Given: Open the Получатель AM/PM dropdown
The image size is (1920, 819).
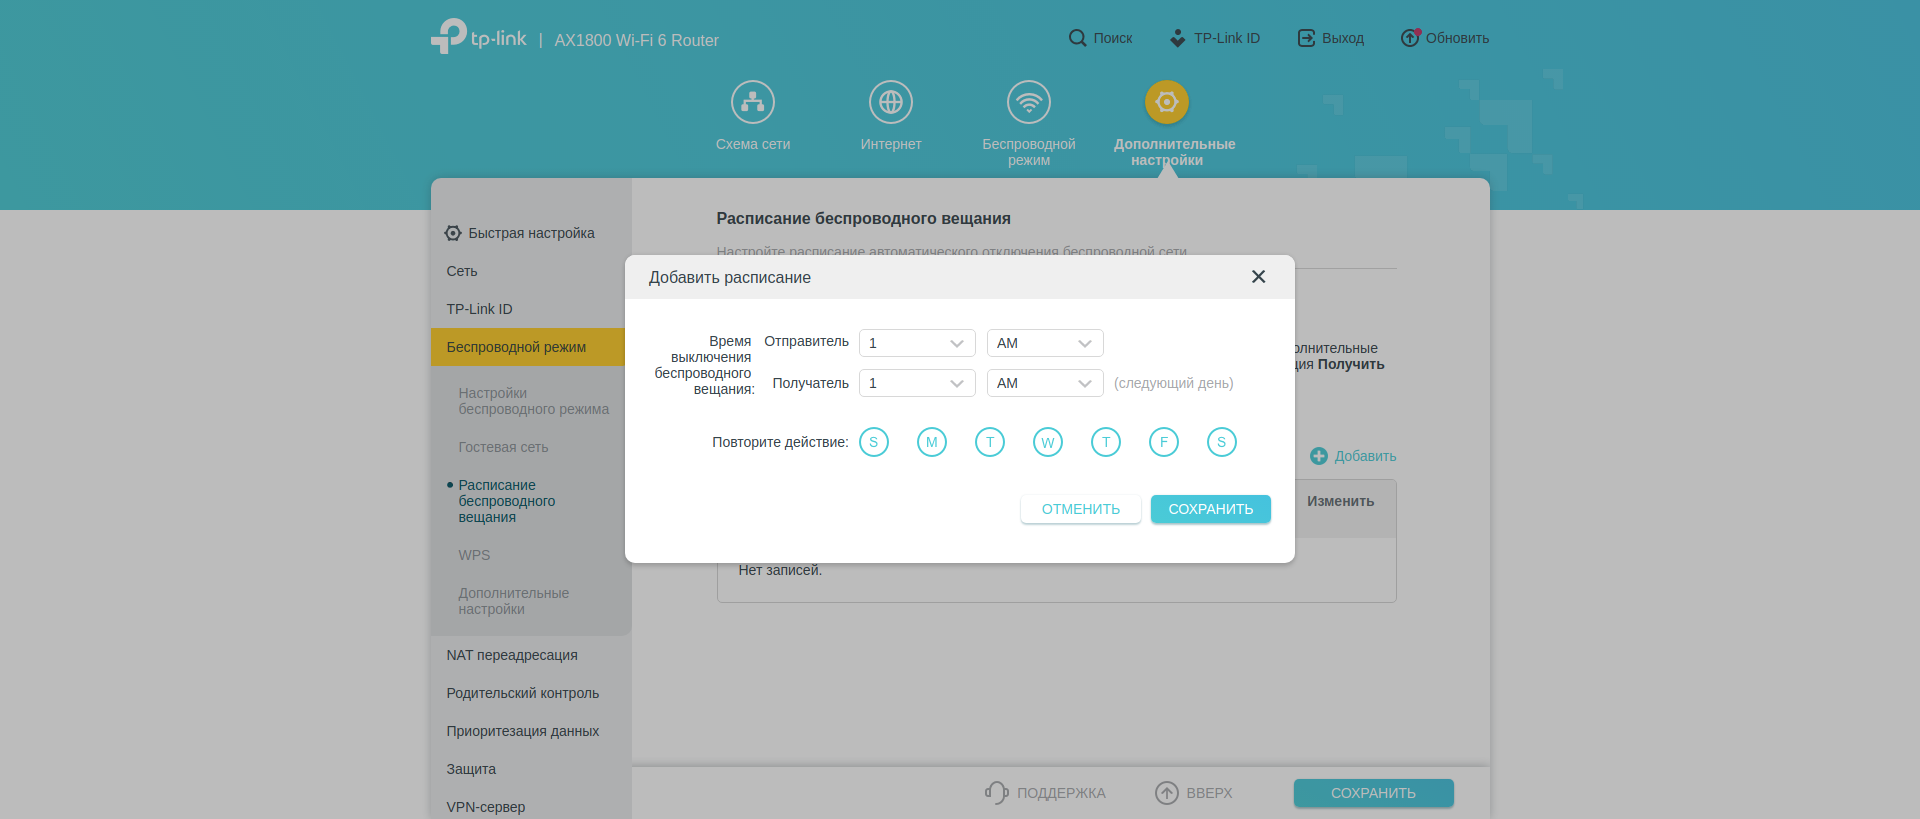Looking at the screenshot, I should [x=1044, y=383].
